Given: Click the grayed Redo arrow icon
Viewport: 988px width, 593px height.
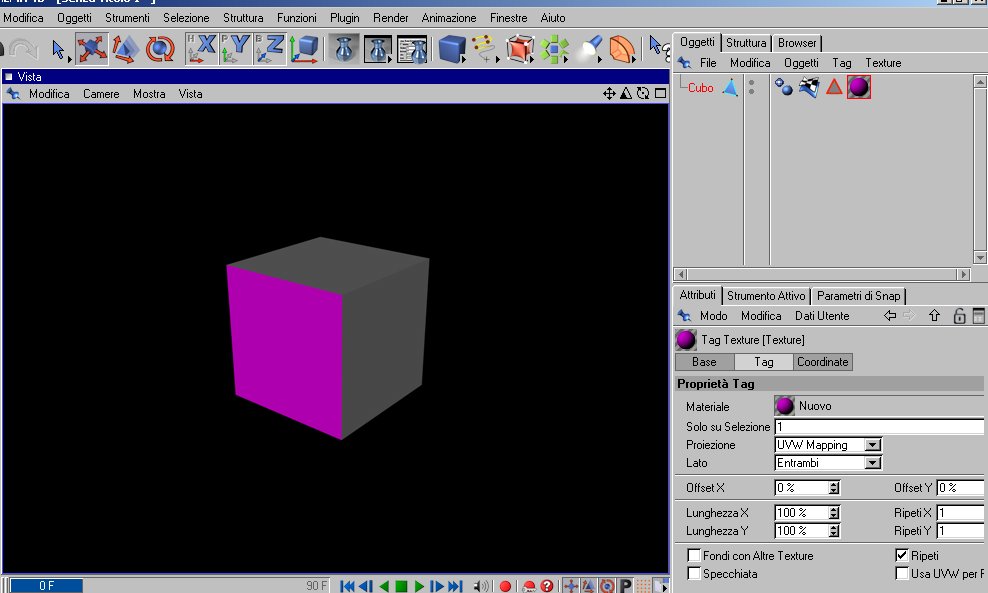Looking at the screenshot, I should point(23,49).
